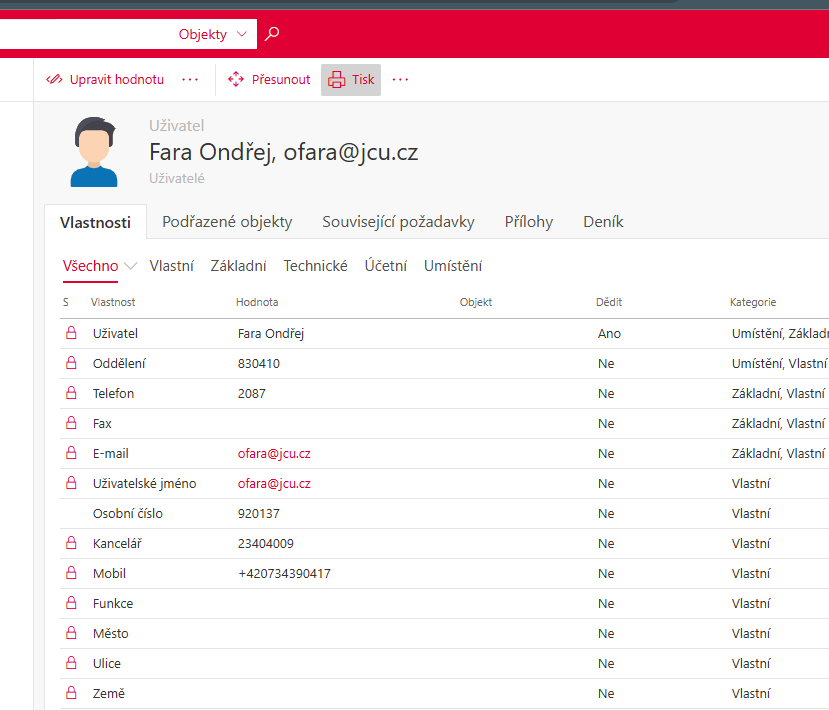
Task: Sort by the Vlastnost column header
Action: (x=113, y=302)
